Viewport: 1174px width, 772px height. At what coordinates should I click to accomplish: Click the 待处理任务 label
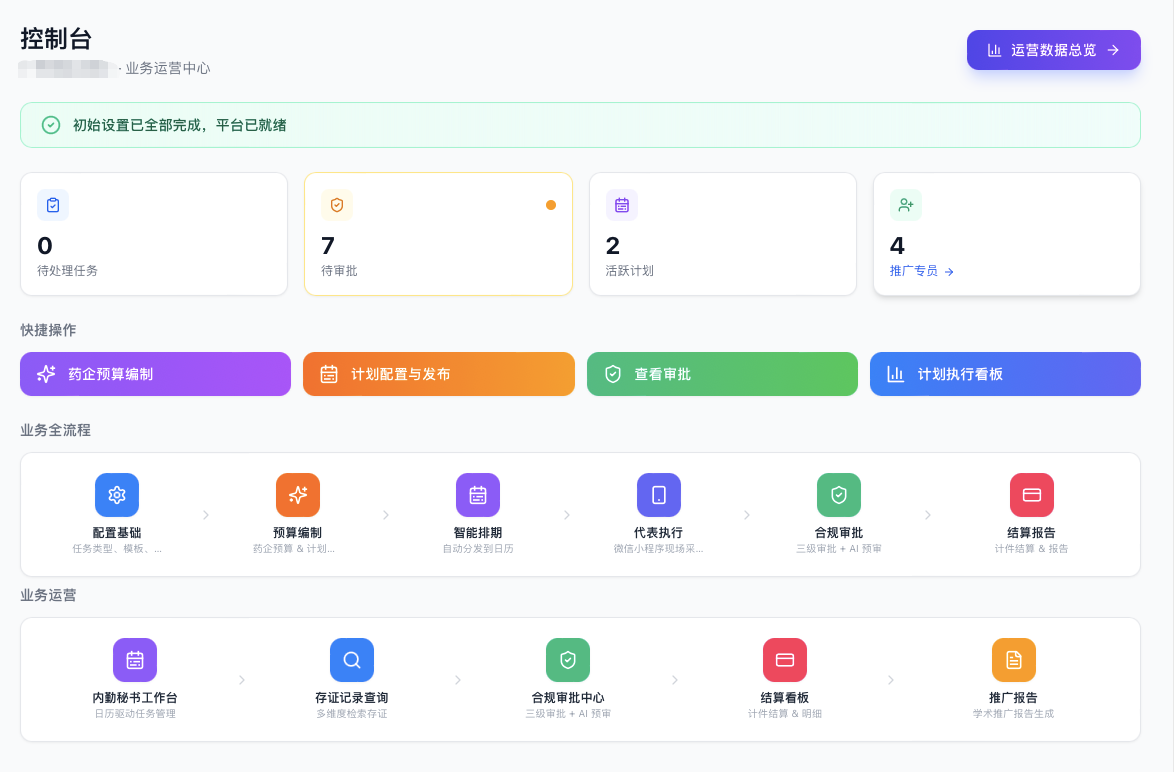(67, 270)
